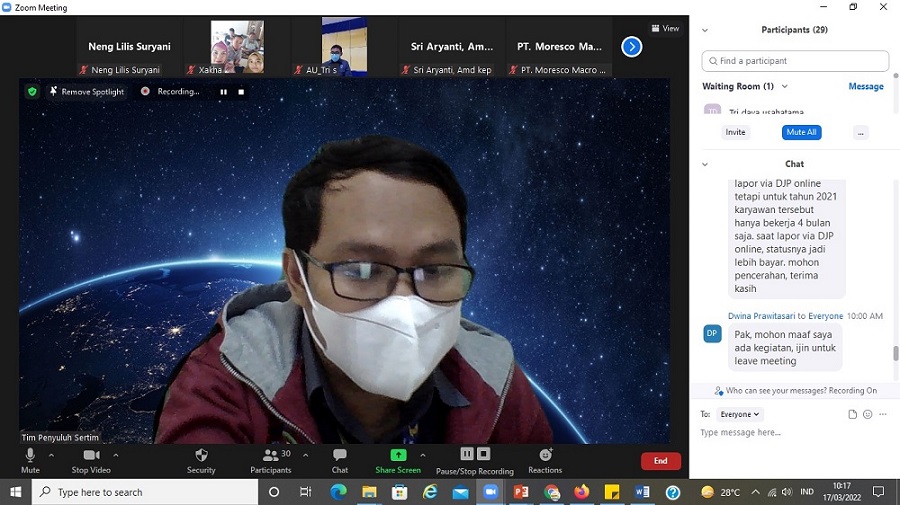This screenshot has height=505, width=900.
Task: Click the green encryption shield icon
Action: coord(32,91)
